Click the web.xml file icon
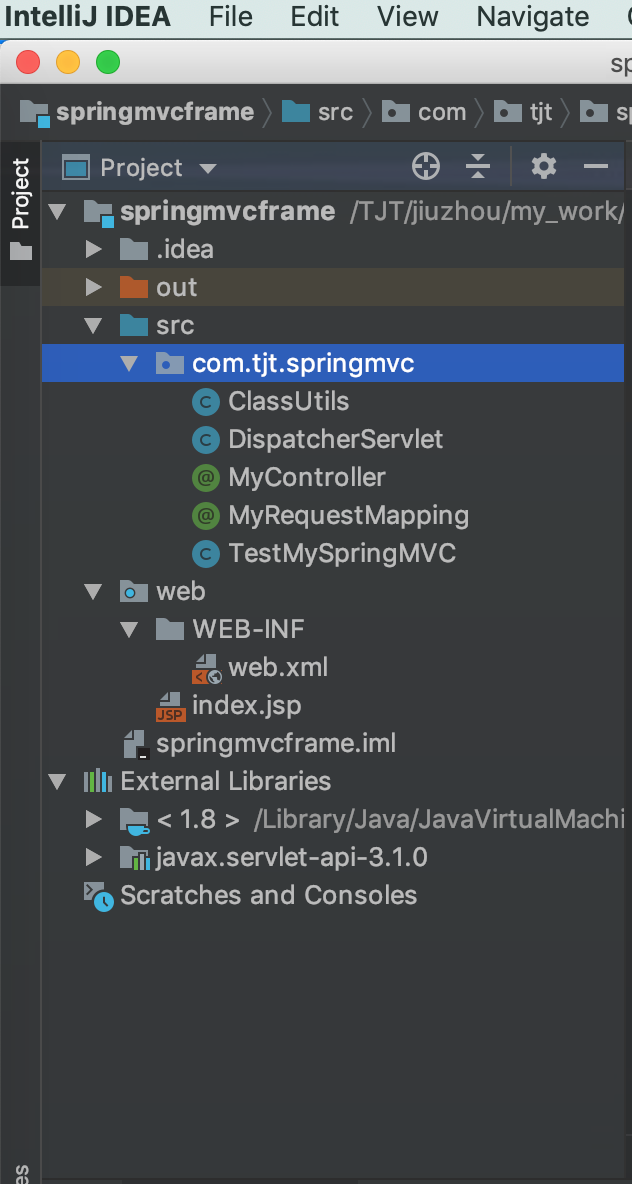This screenshot has height=1184, width=632. [x=206, y=668]
